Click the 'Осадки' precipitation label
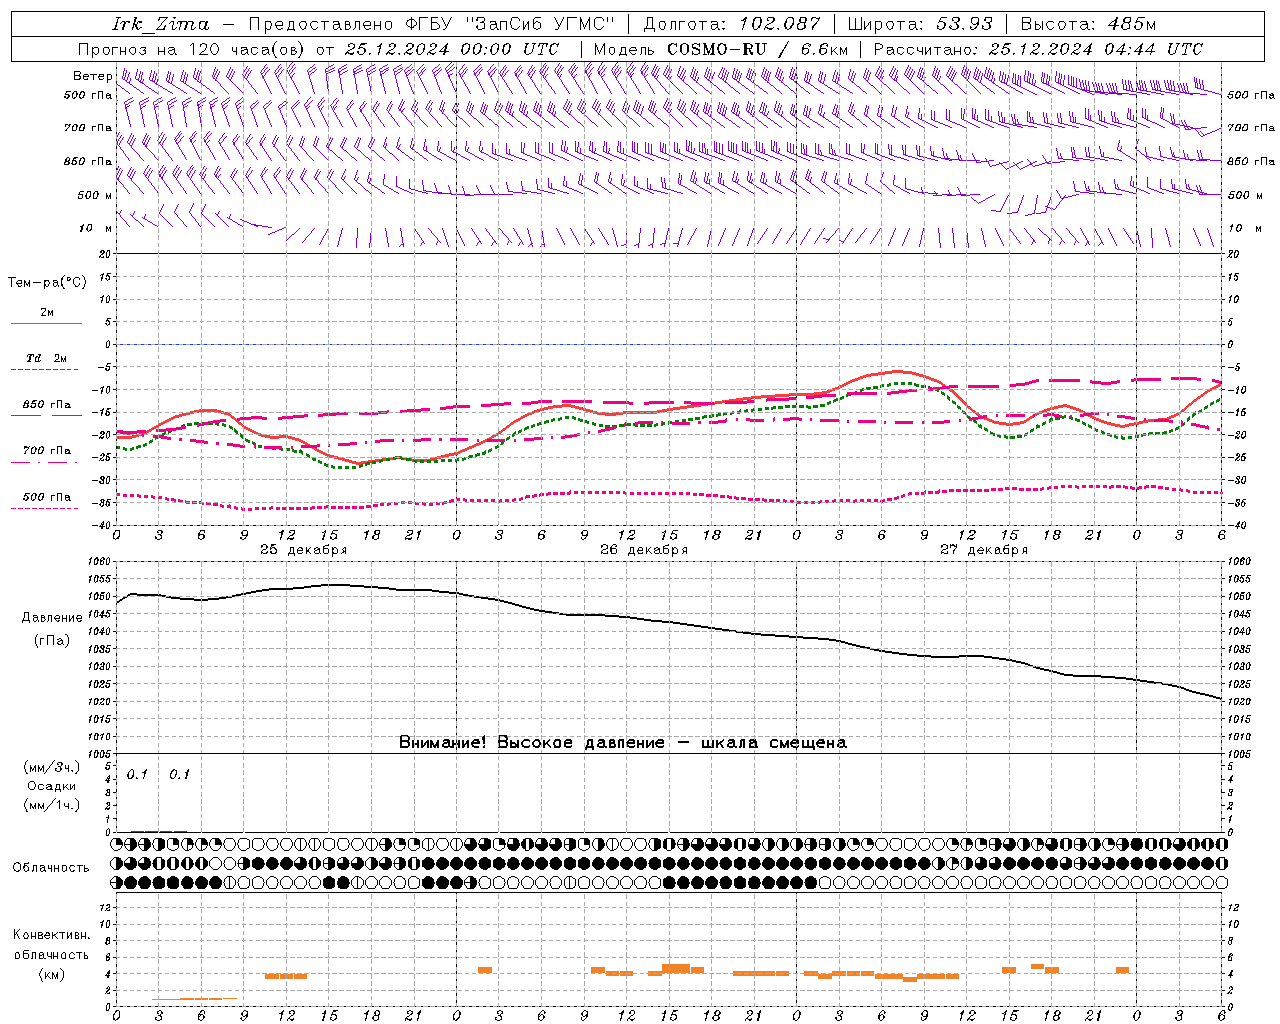Image resolution: width=1280 pixels, height=1024 pixels. point(52,786)
